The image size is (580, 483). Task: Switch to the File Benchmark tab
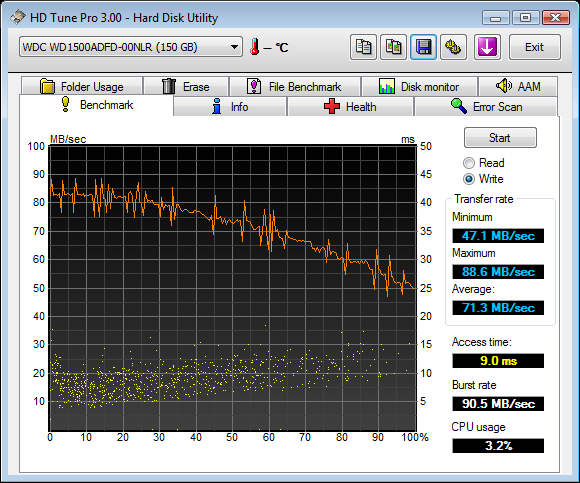click(x=294, y=86)
